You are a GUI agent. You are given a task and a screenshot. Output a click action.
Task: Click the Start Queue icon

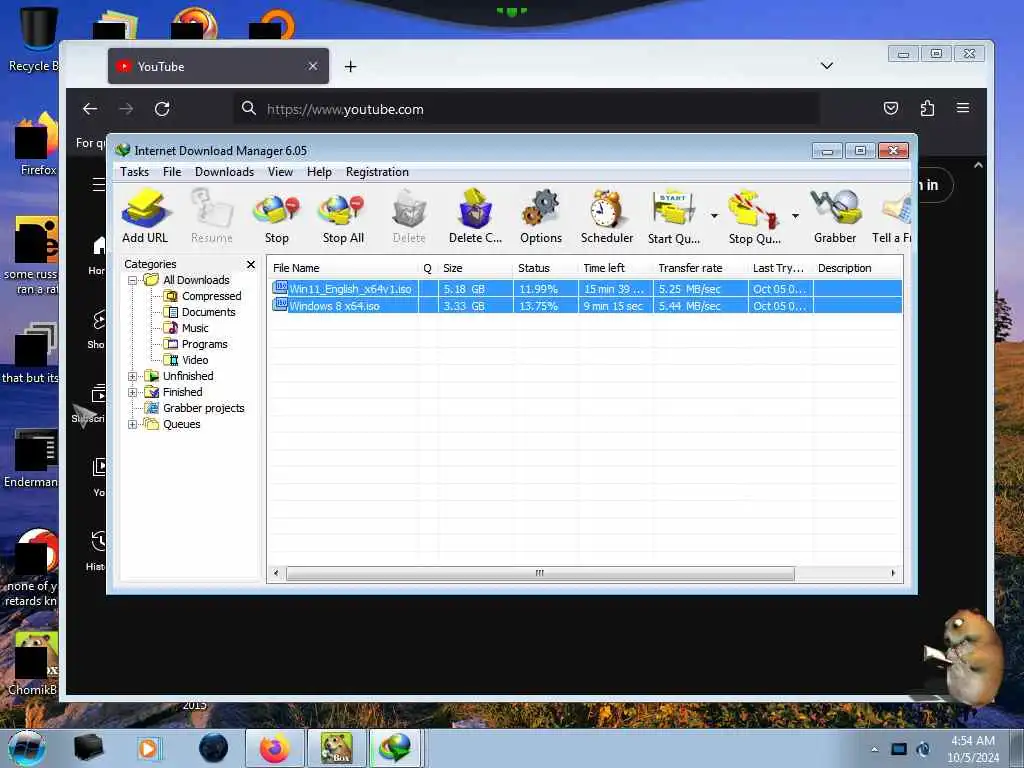(x=674, y=217)
